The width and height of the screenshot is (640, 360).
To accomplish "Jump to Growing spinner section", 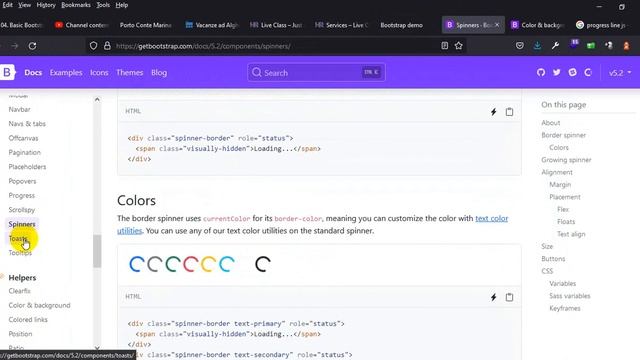I will pos(566,160).
